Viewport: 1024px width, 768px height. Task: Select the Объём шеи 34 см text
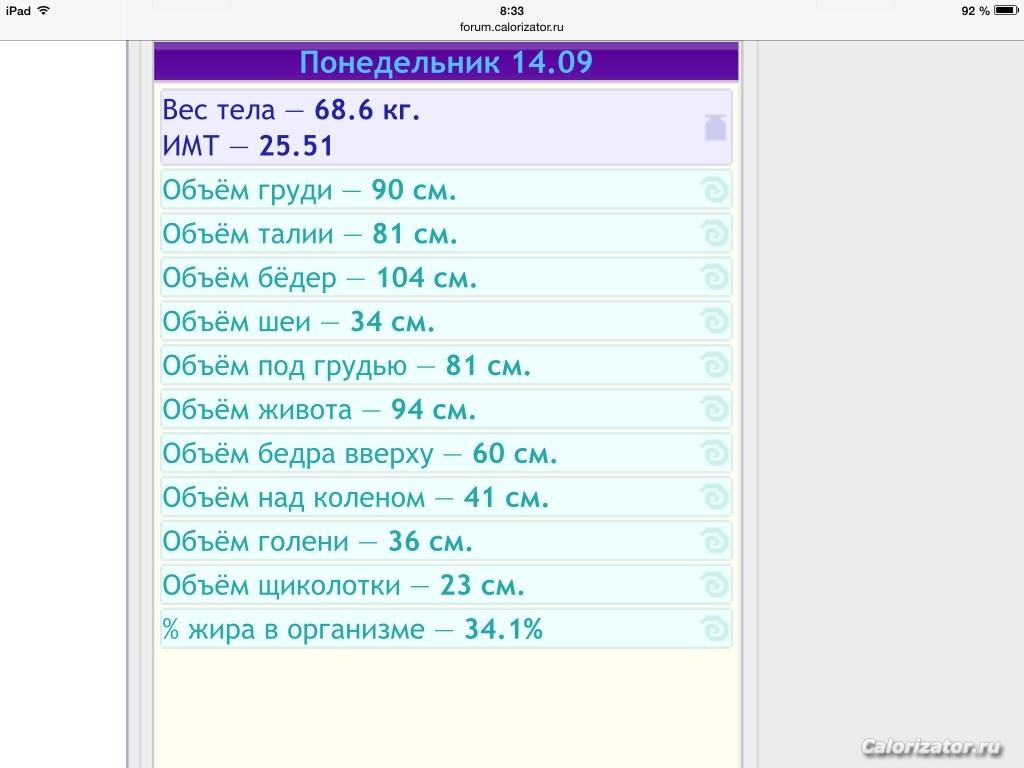click(298, 322)
